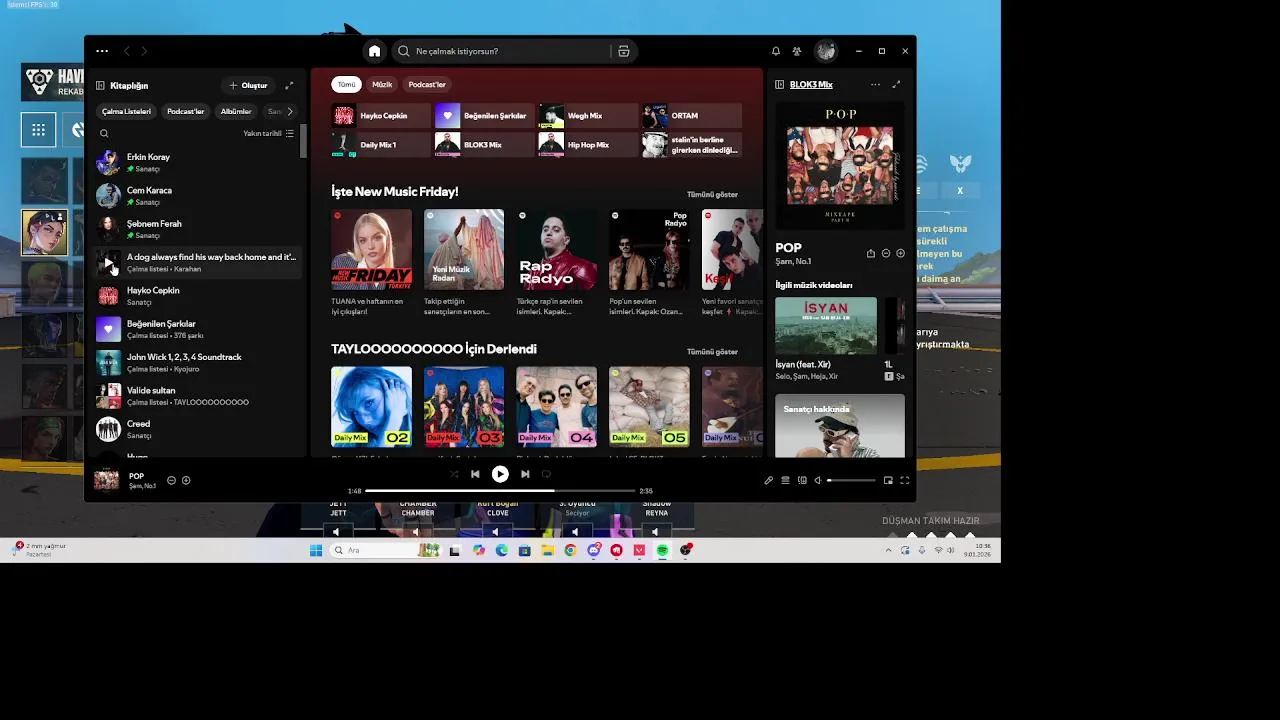Show more library filter chips with arrow
Viewport: 1280px width, 720px height.
[290, 111]
